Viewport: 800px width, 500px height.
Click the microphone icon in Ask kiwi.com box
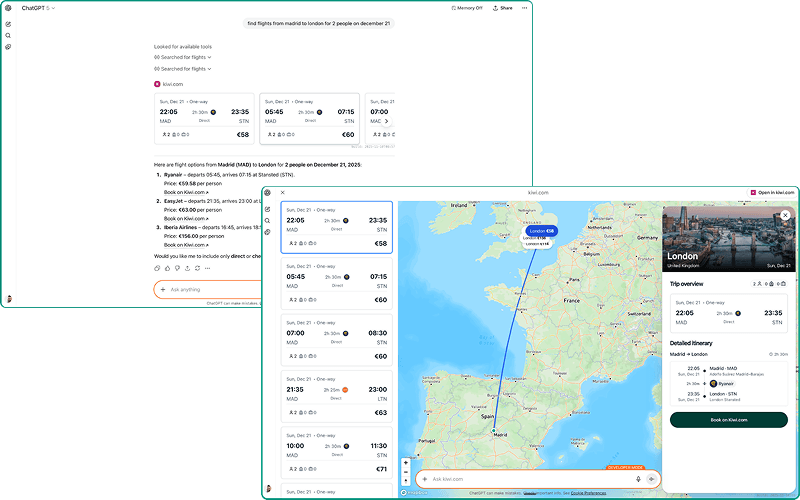pyautogui.click(x=638, y=479)
